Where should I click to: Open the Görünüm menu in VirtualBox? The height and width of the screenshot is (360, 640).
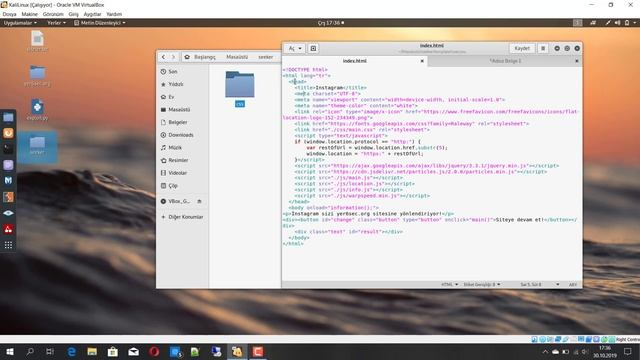coord(53,14)
